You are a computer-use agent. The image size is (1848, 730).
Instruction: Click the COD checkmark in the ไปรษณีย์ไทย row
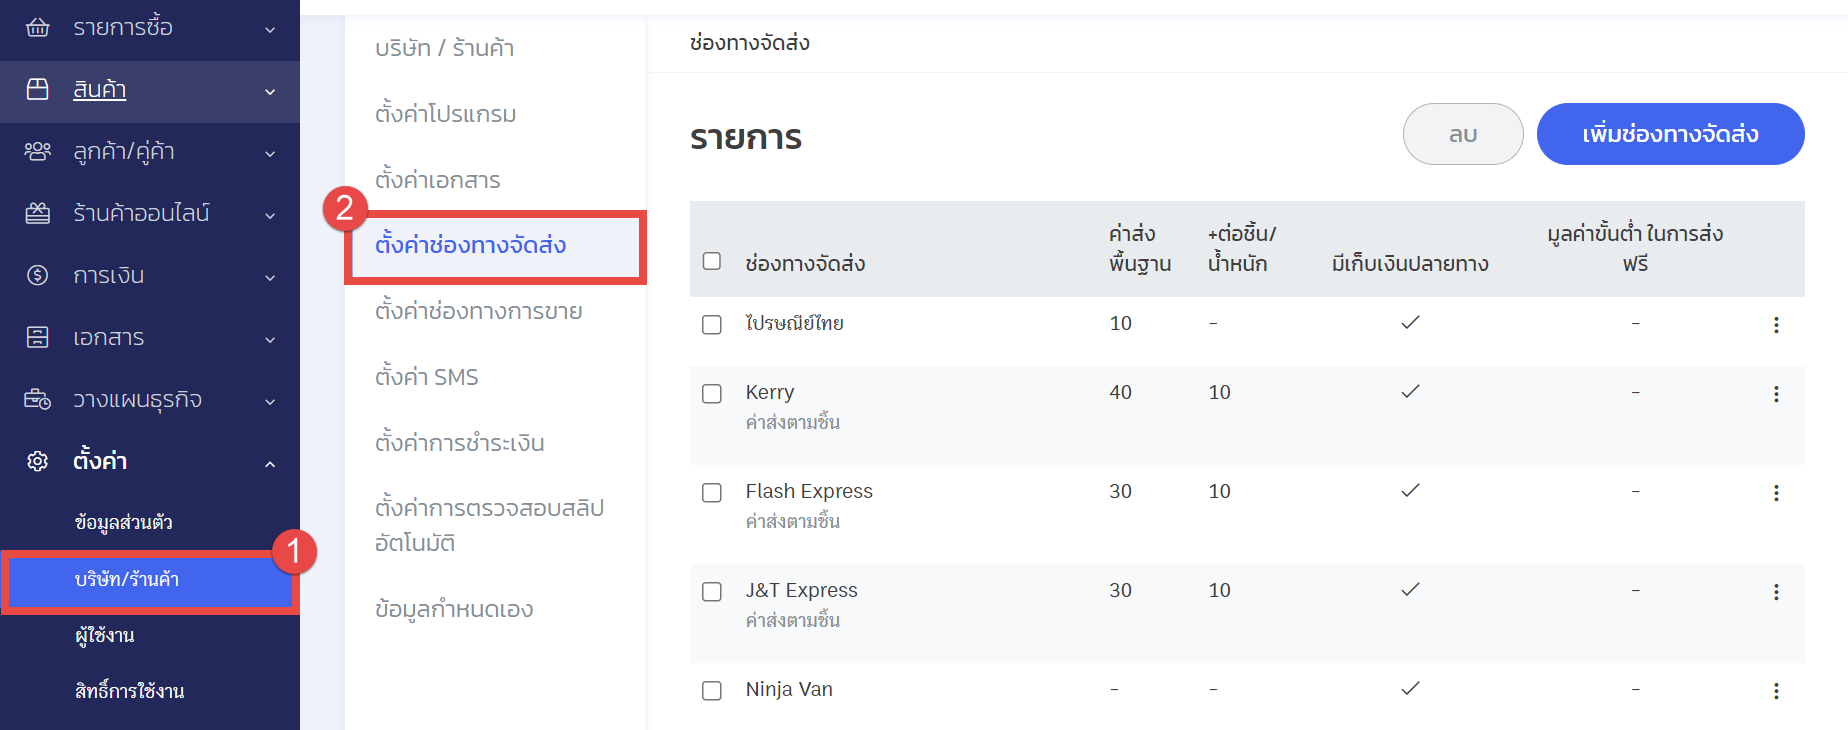pos(1410,322)
